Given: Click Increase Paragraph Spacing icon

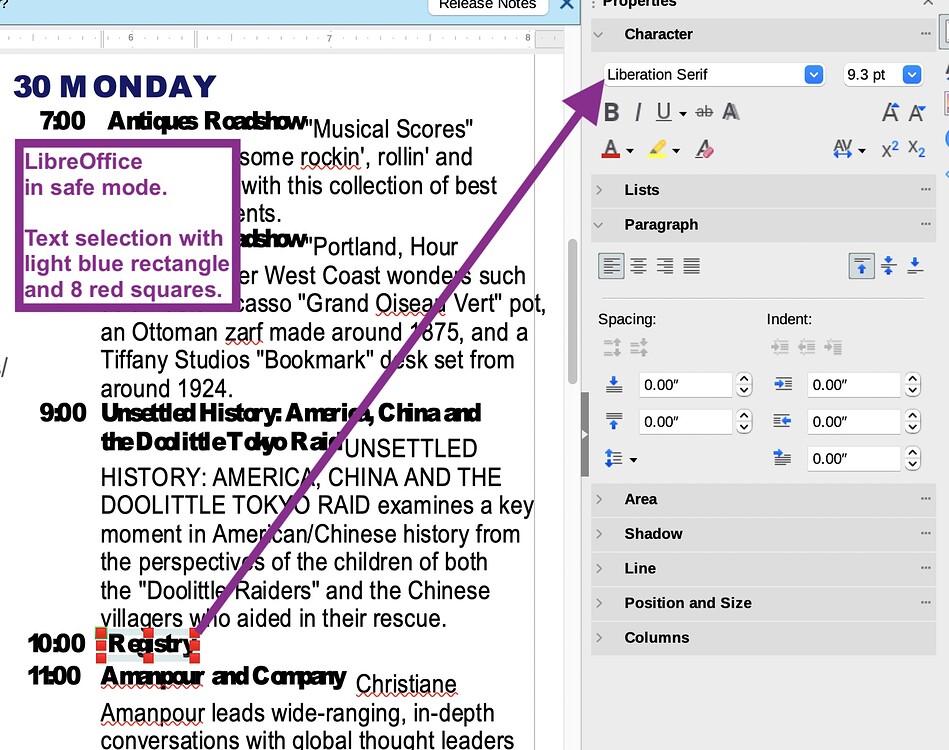Looking at the screenshot, I should (612, 347).
